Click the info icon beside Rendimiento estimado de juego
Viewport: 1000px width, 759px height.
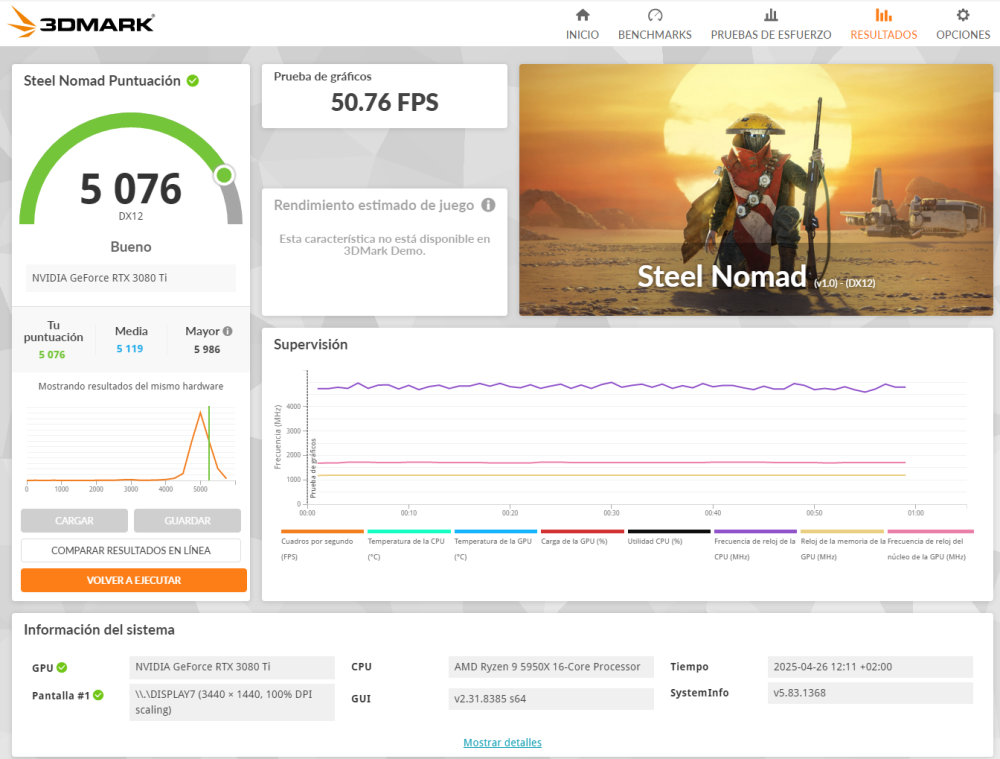(488, 205)
